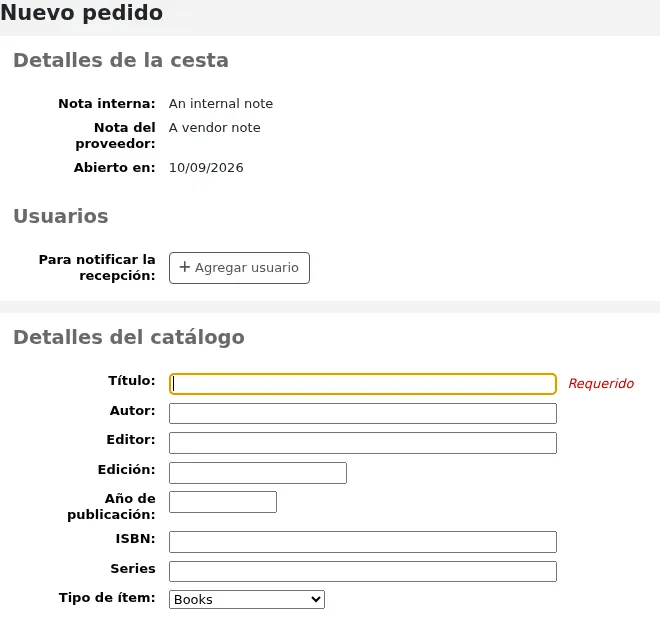Click the Abierto en label

click(x=114, y=168)
